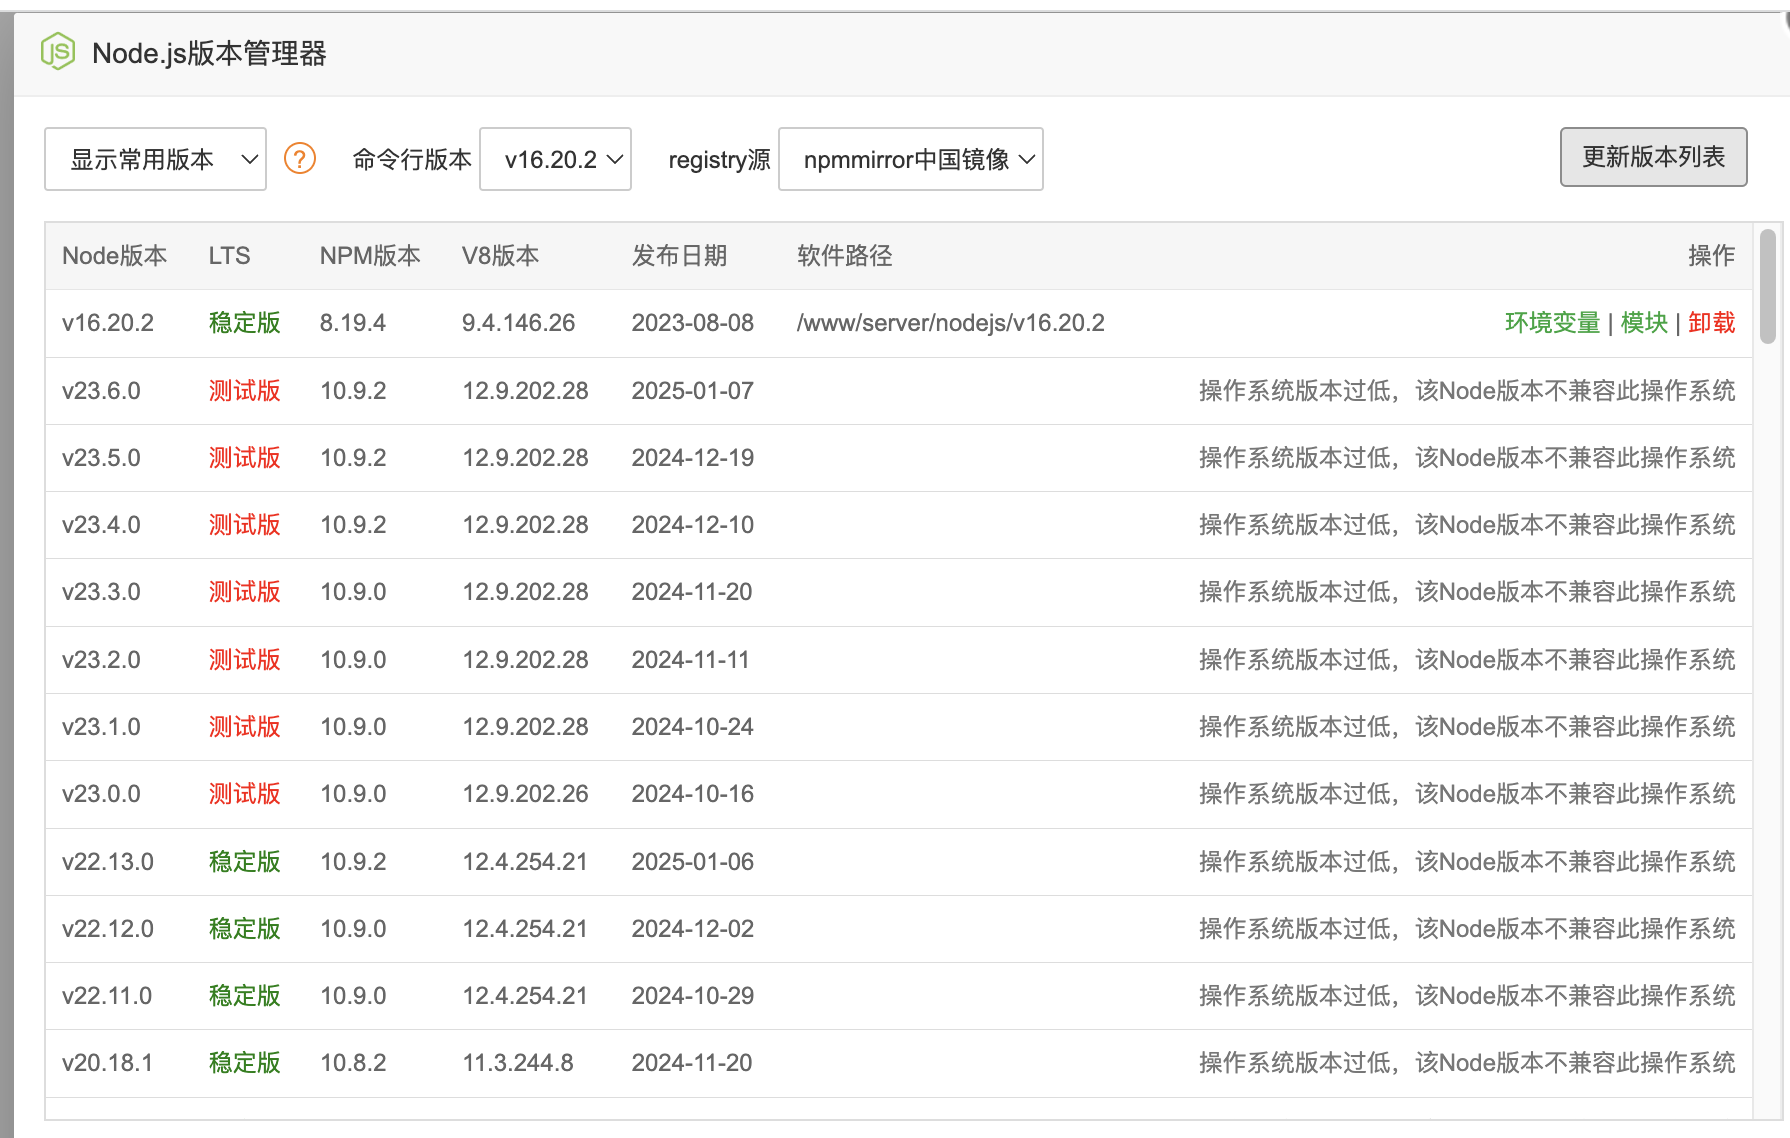
Task: Click the registry源 label
Action: point(719,159)
